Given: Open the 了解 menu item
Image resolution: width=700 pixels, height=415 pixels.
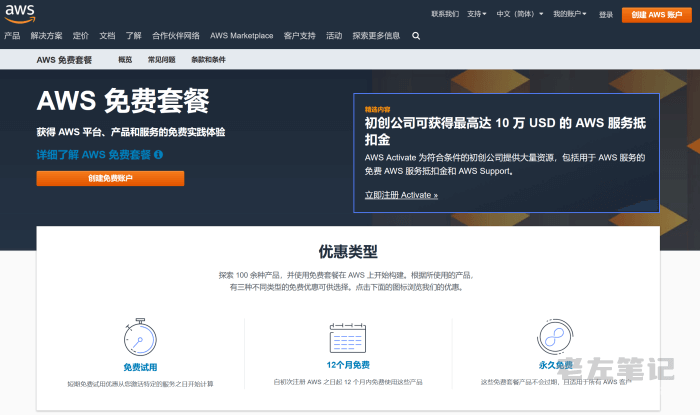Looking at the screenshot, I should point(133,36).
